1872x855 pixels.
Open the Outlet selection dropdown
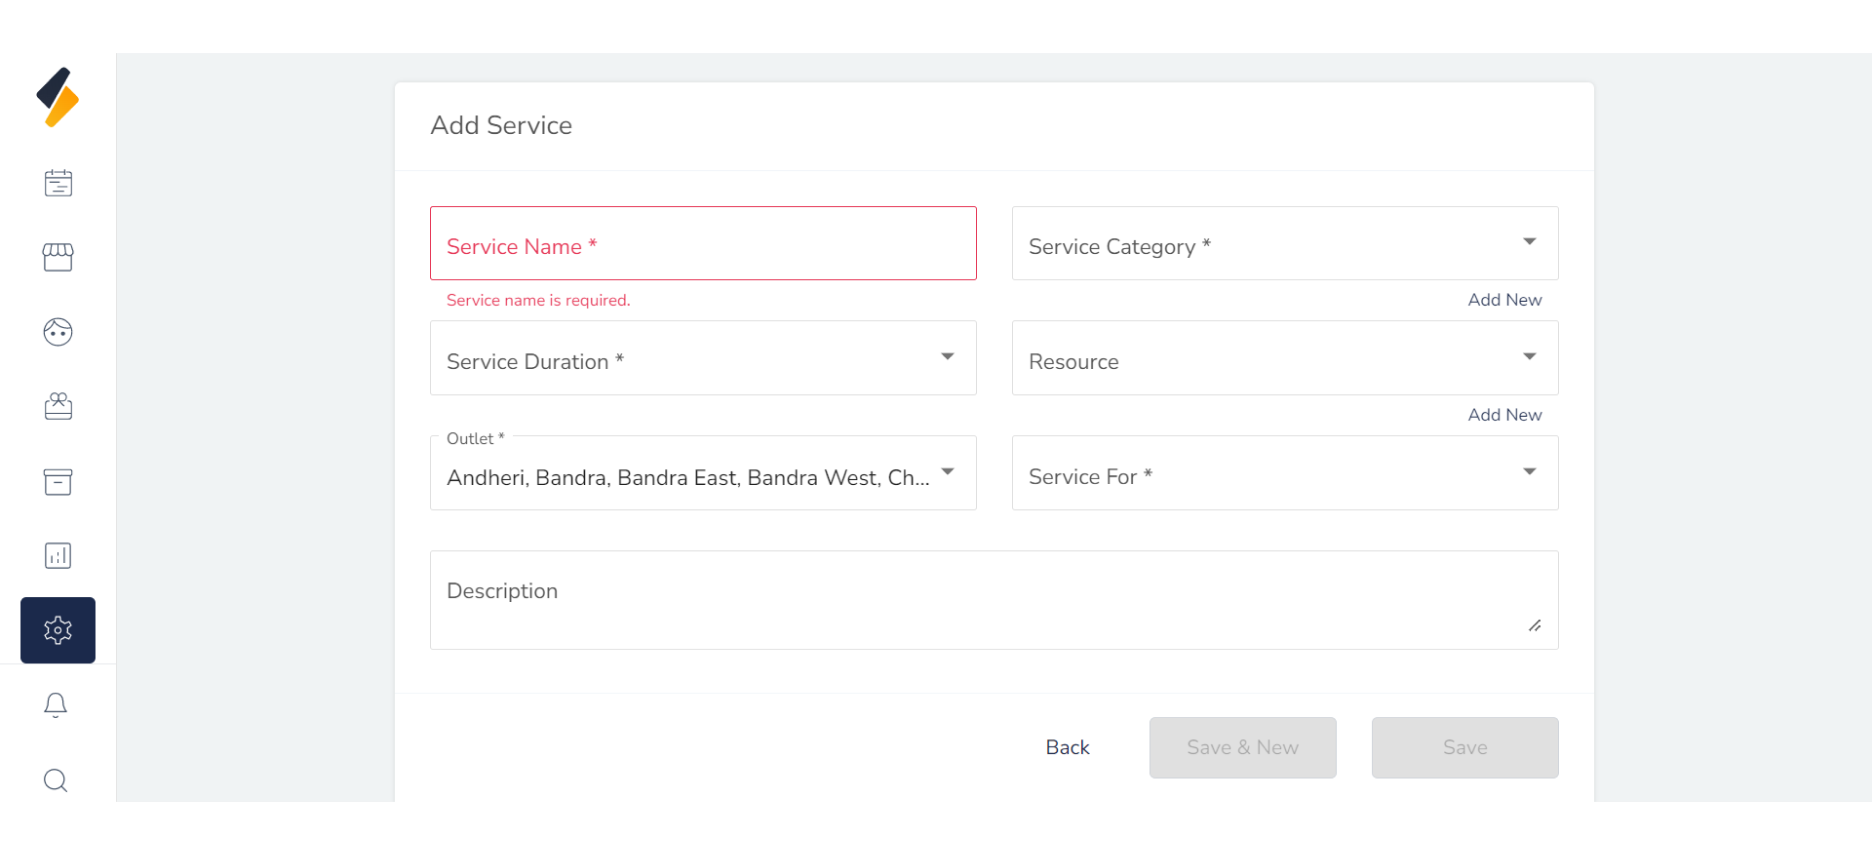[x=702, y=474]
